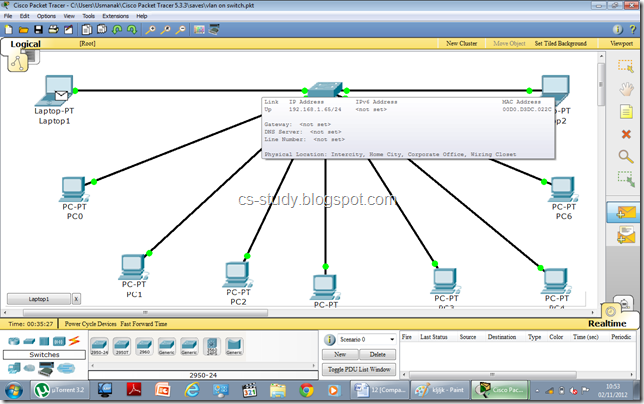Switch to the Logical workspace tab
Viewport: 644px width, 404px height.
[x=25, y=44]
